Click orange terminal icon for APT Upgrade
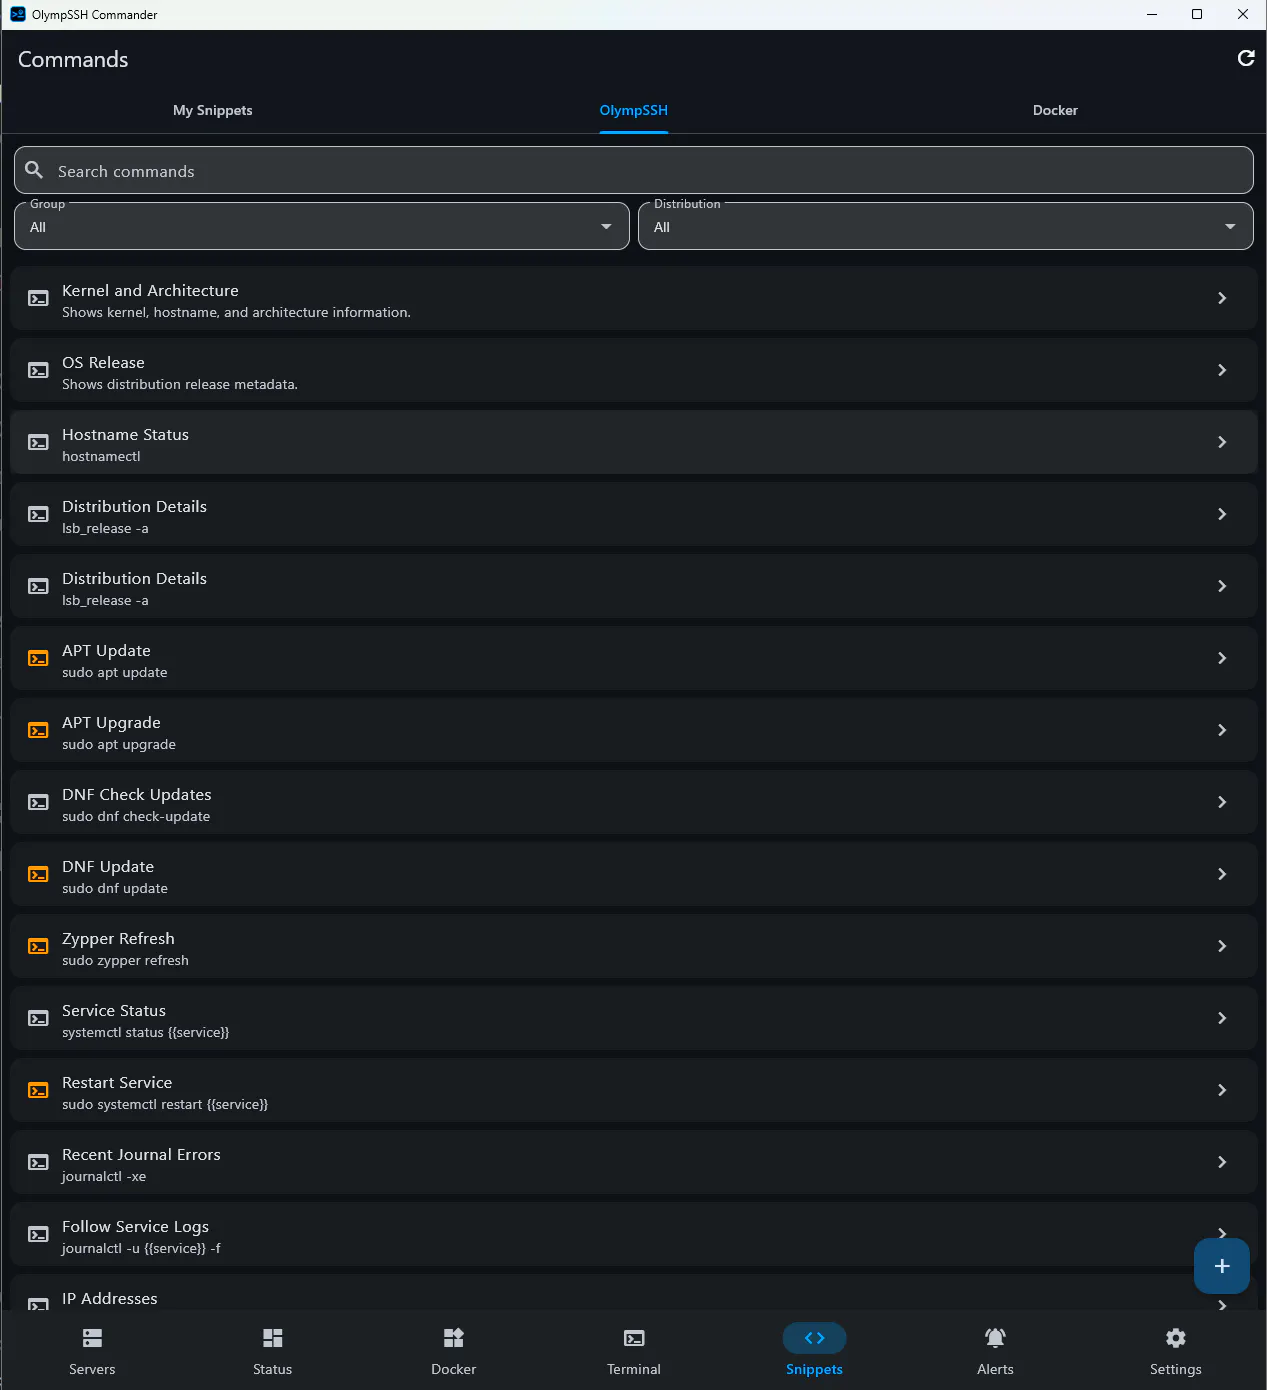Screen dimensions: 1267x1390 [38, 731]
